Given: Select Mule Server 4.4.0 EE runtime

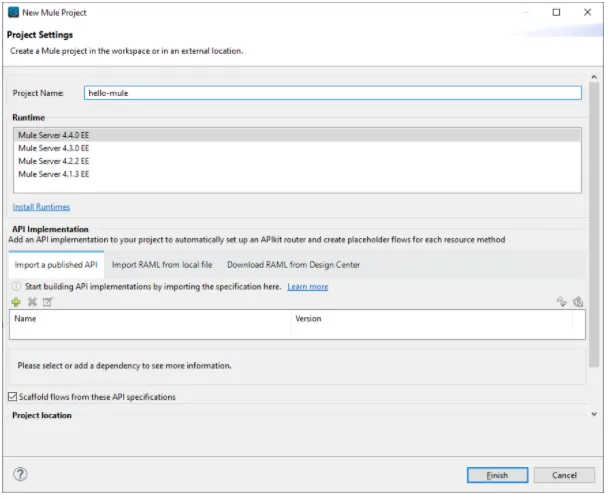Looking at the screenshot, I should point(298,135).
